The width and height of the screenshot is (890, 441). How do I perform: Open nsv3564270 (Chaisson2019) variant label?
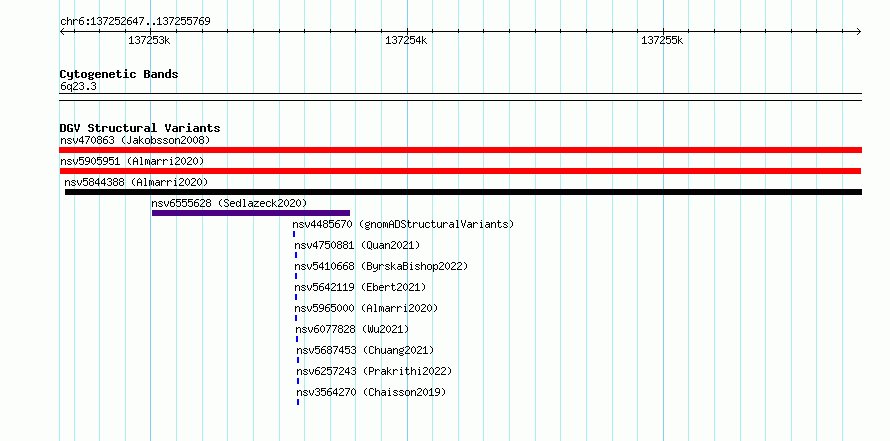pyautogui.click(x=371, y=392)
